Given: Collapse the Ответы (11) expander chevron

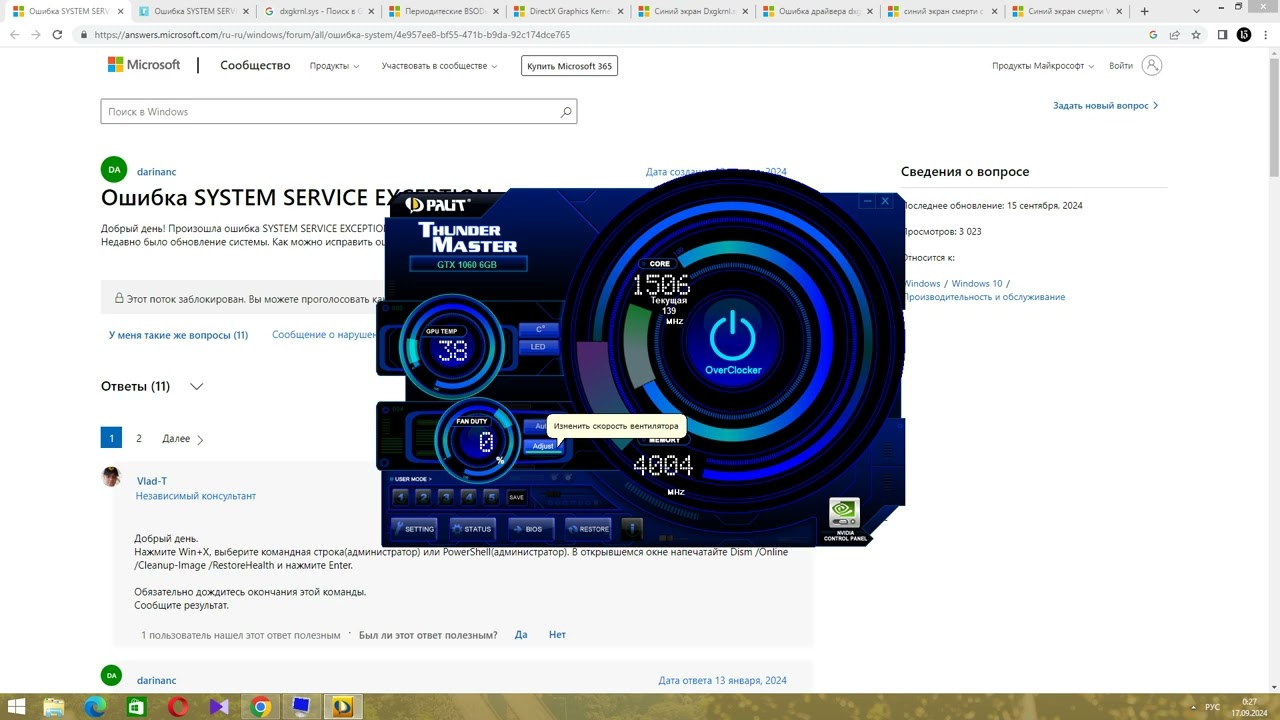Looking at the screenshot, I should pos(196,387).
